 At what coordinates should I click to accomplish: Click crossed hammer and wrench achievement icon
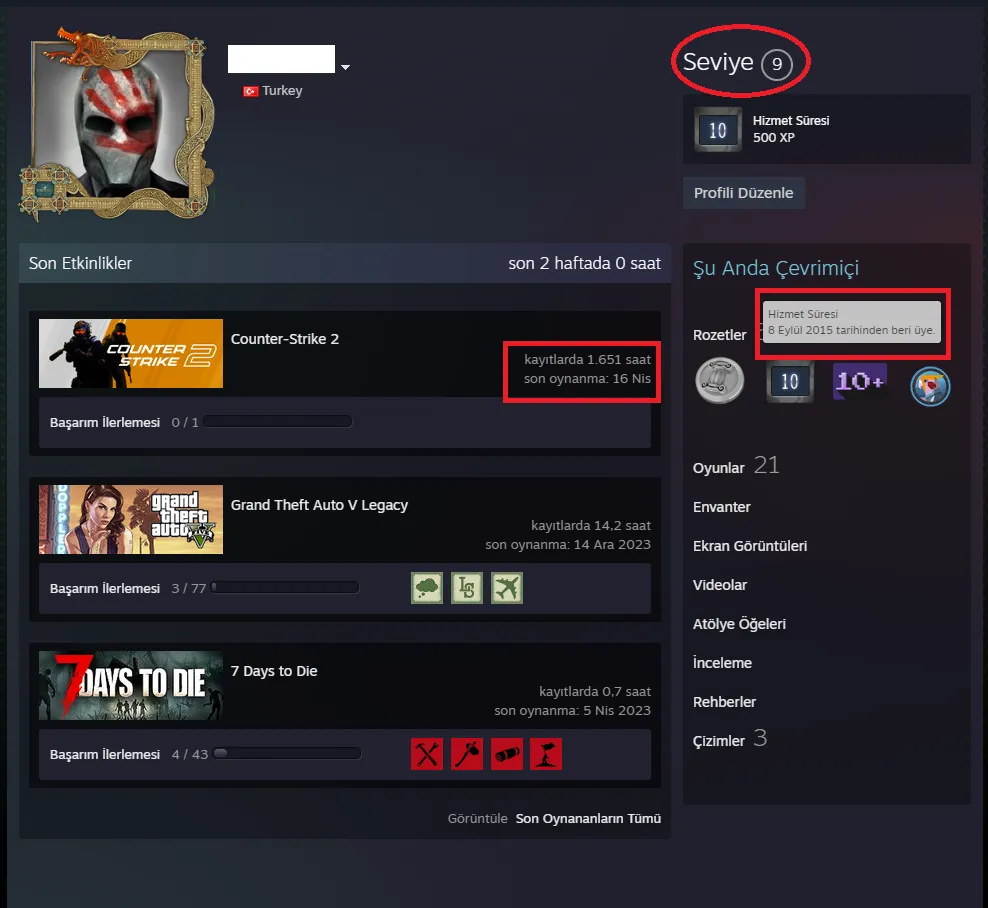pyautogui.click(x=427, y=754)
